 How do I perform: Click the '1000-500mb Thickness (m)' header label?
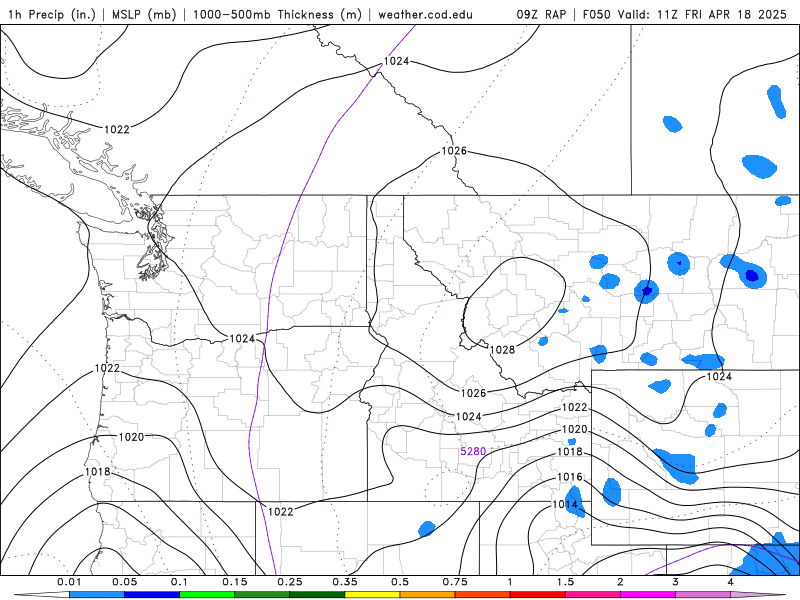[x=277, y=14]
